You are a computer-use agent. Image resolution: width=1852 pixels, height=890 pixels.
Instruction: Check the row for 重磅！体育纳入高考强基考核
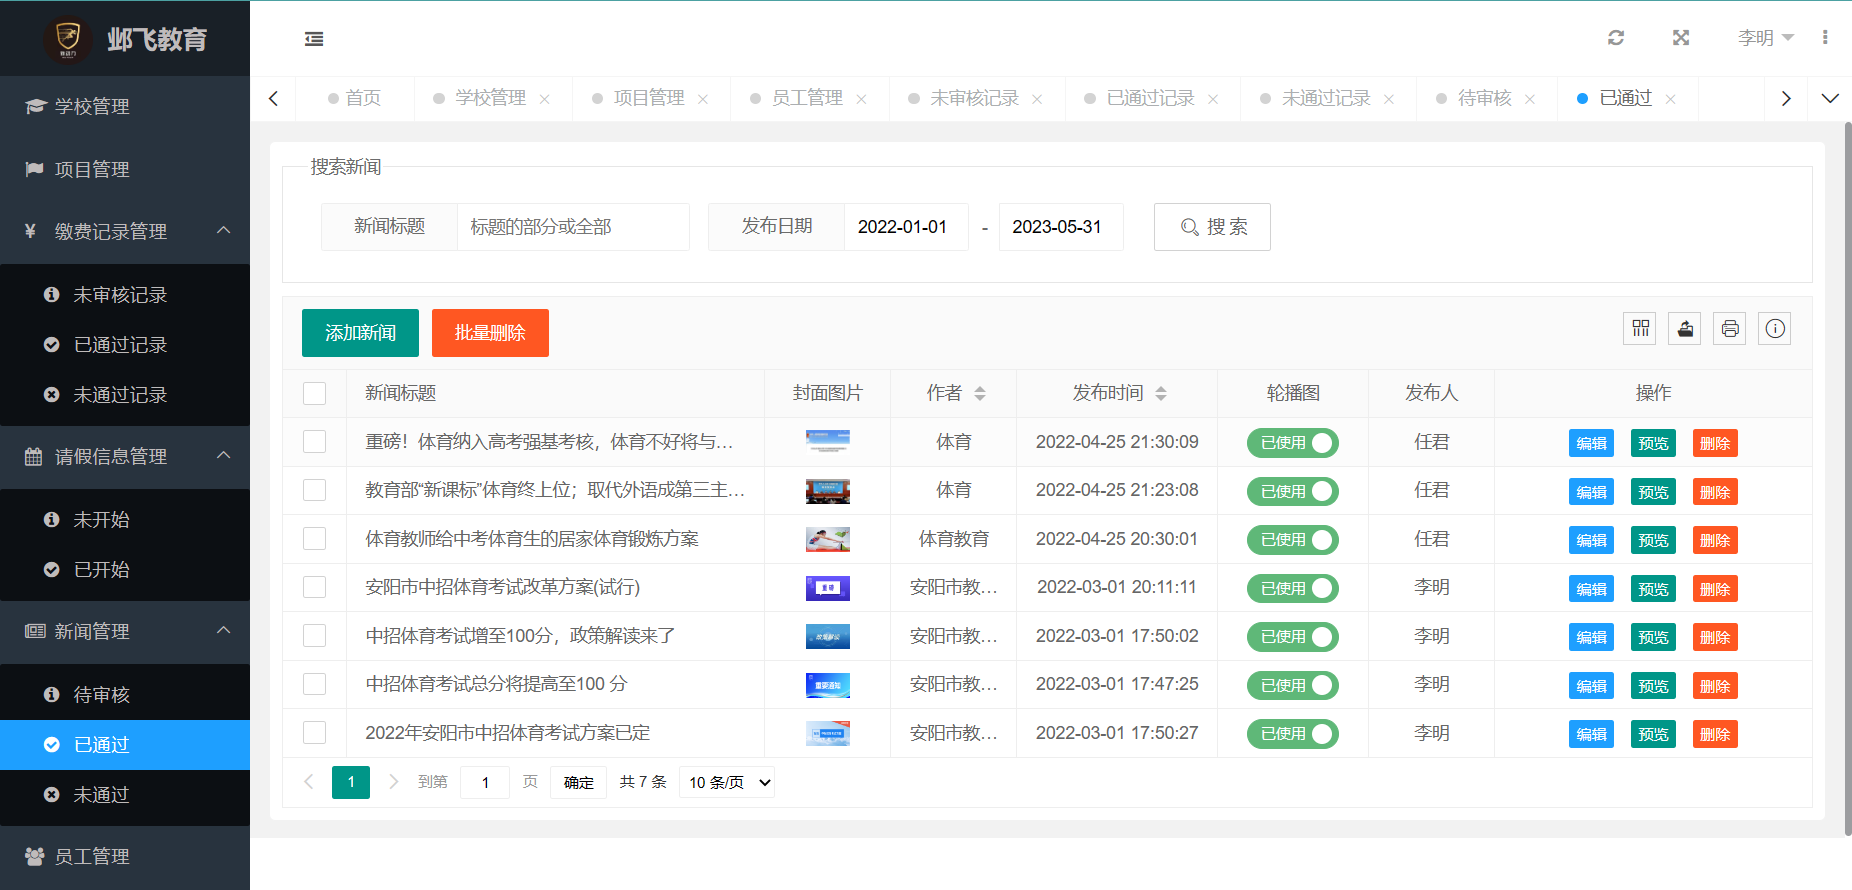coord(314,442)
